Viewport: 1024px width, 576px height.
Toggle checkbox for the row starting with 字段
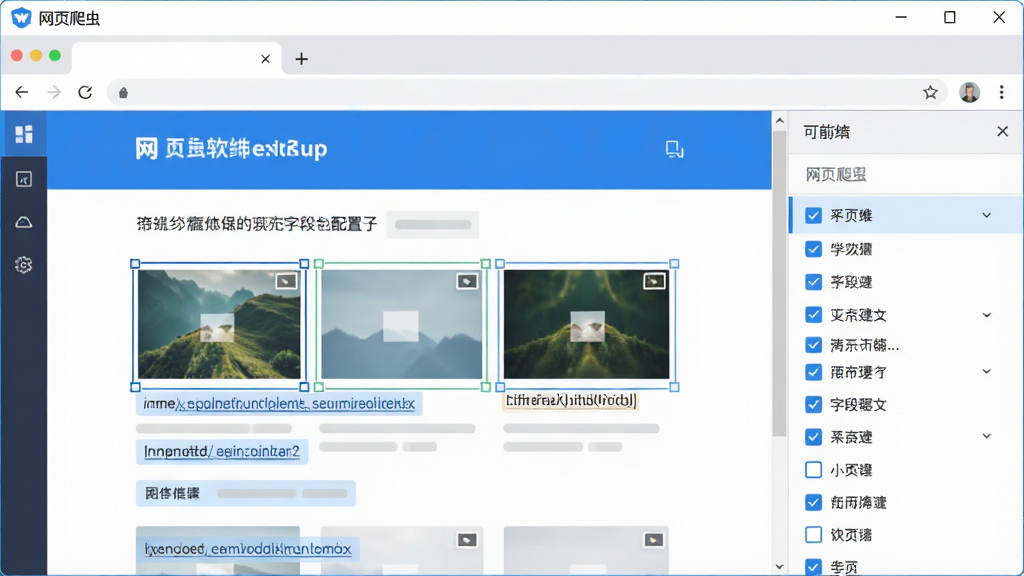813,404
